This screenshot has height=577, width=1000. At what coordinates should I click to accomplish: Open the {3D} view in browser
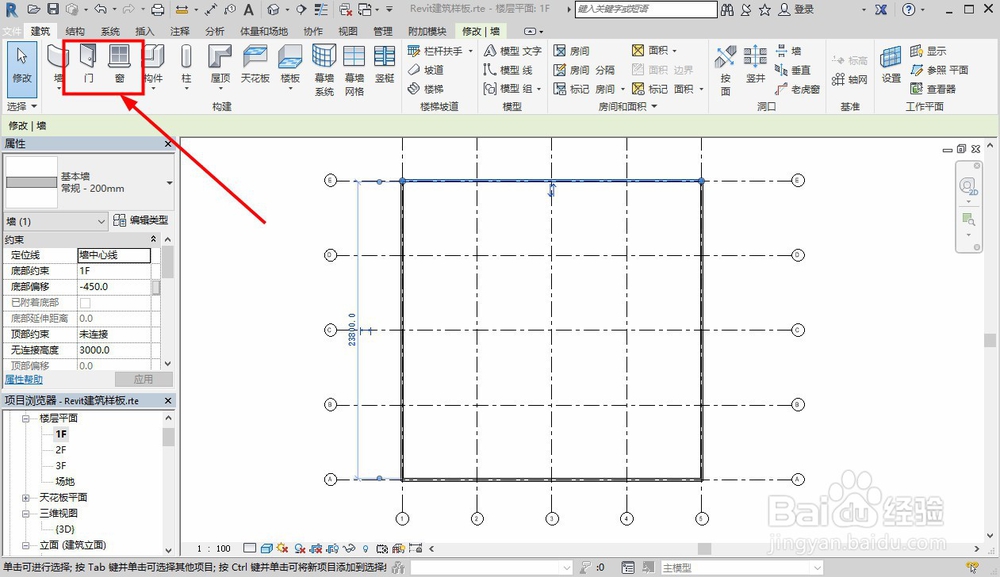64,529
